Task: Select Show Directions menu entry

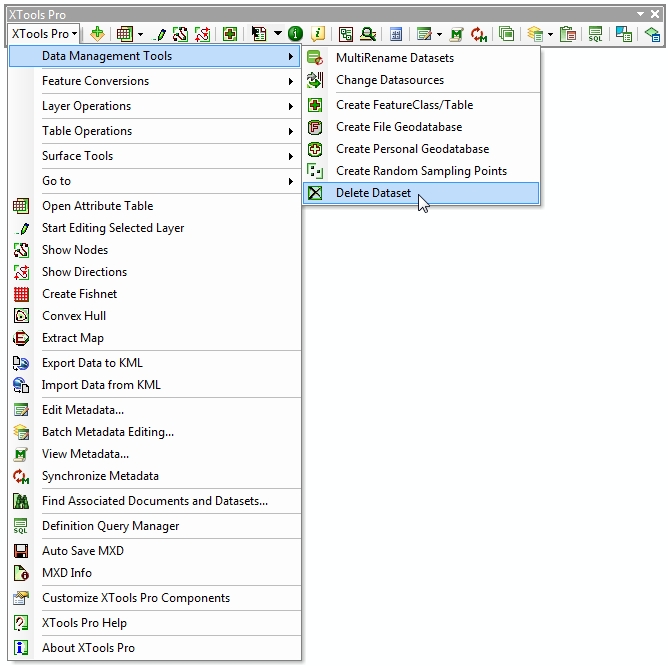Action: [x=155, y=272]
